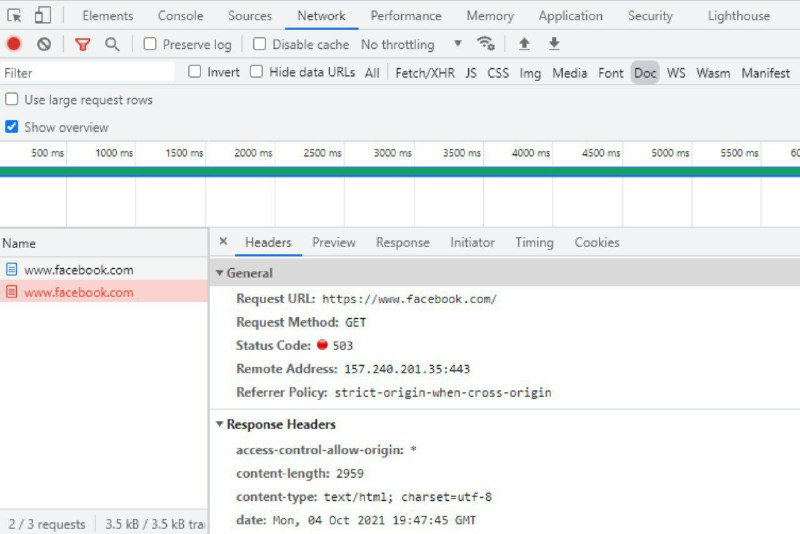Filter requests by All types
This screenshot has height=534, width=800.
point(372,73)
